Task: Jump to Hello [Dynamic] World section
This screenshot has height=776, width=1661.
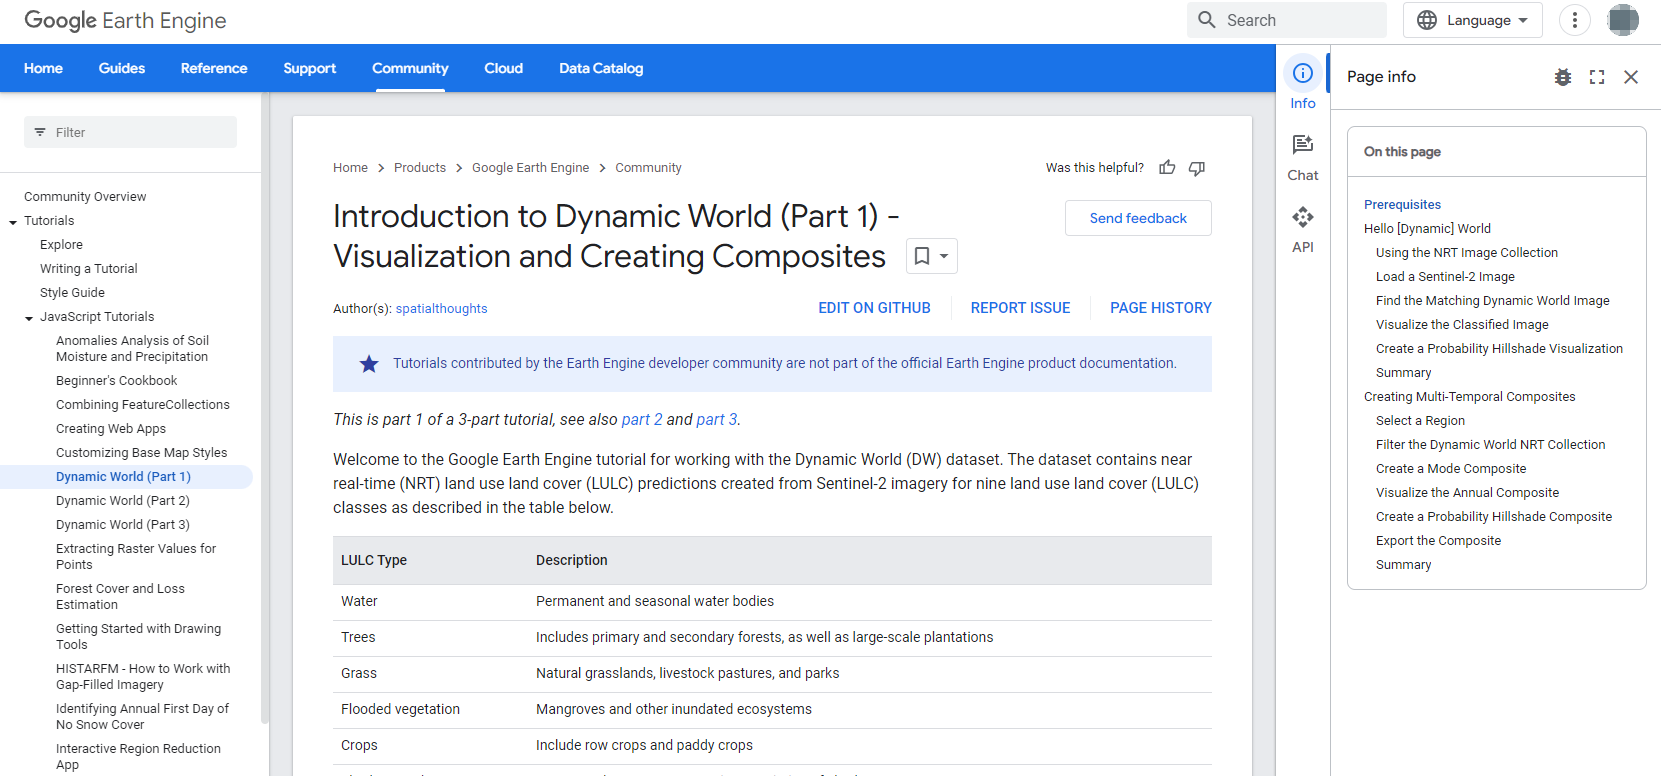Action: coord(1427,229)
